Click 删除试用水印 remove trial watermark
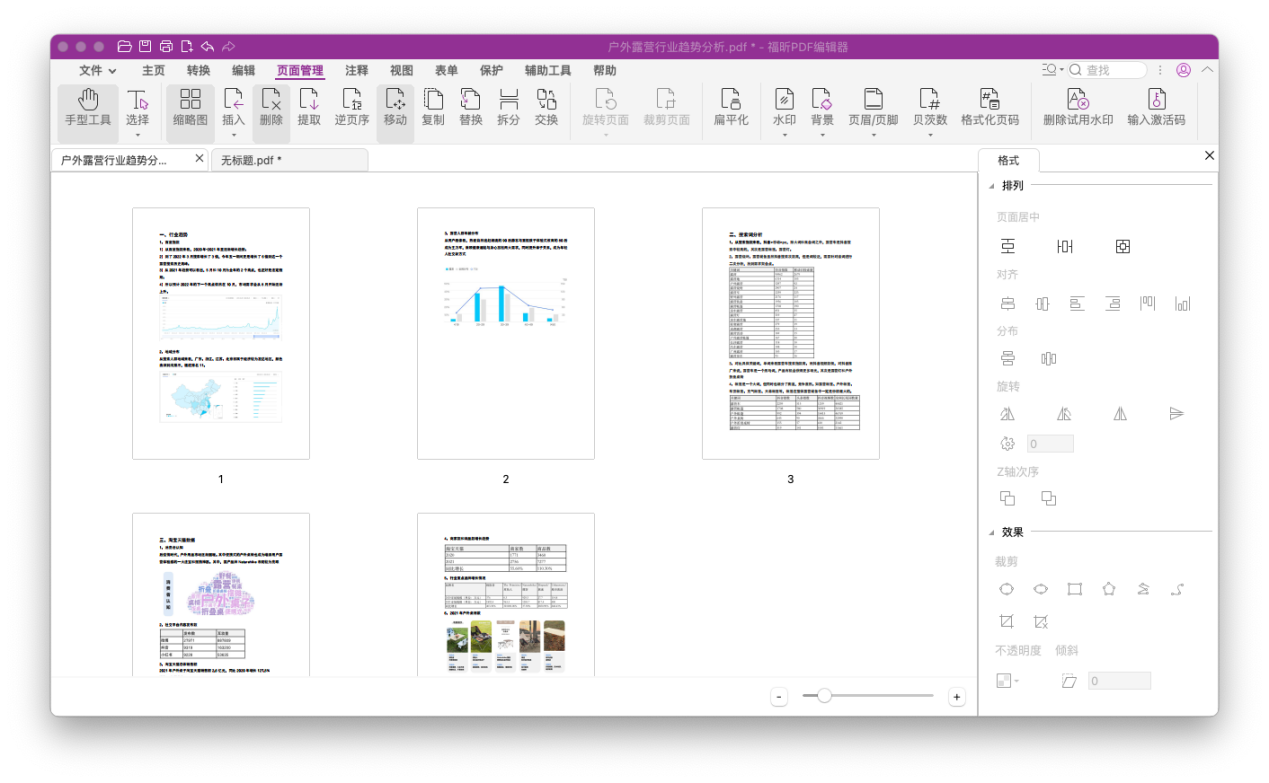The image size is (1269, 783). click(x=1077, y=108)
